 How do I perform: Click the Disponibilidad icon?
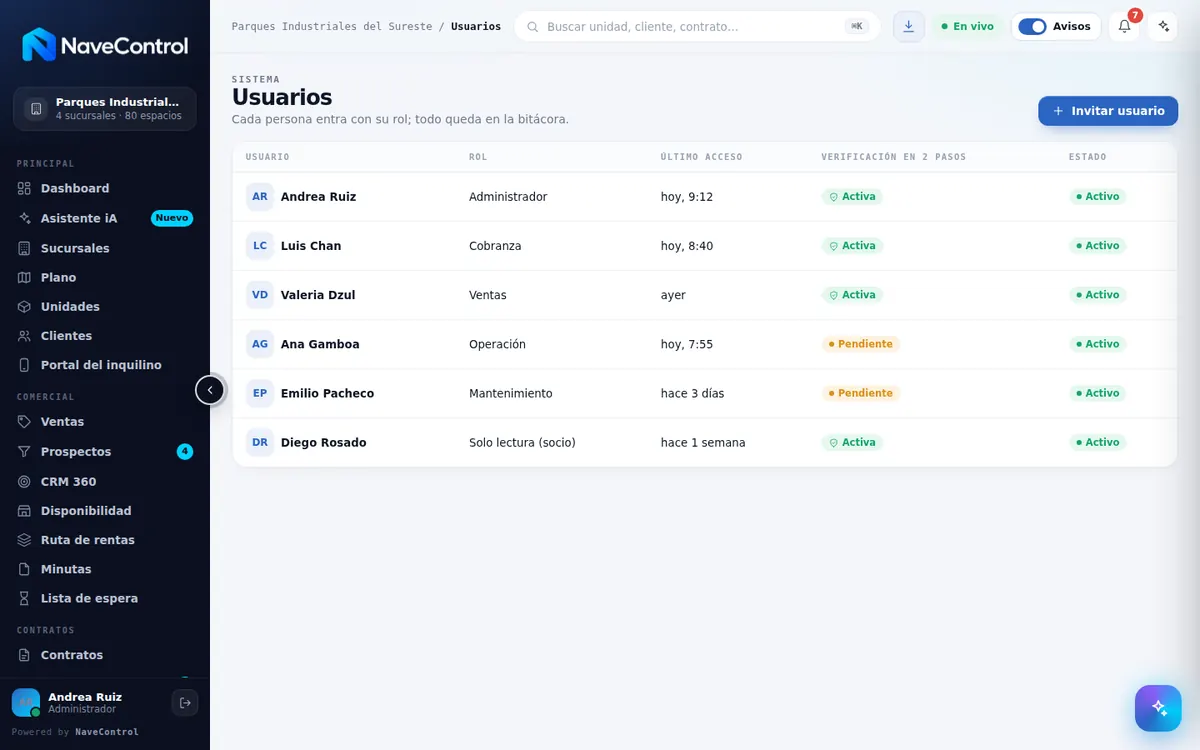(25, 511)
